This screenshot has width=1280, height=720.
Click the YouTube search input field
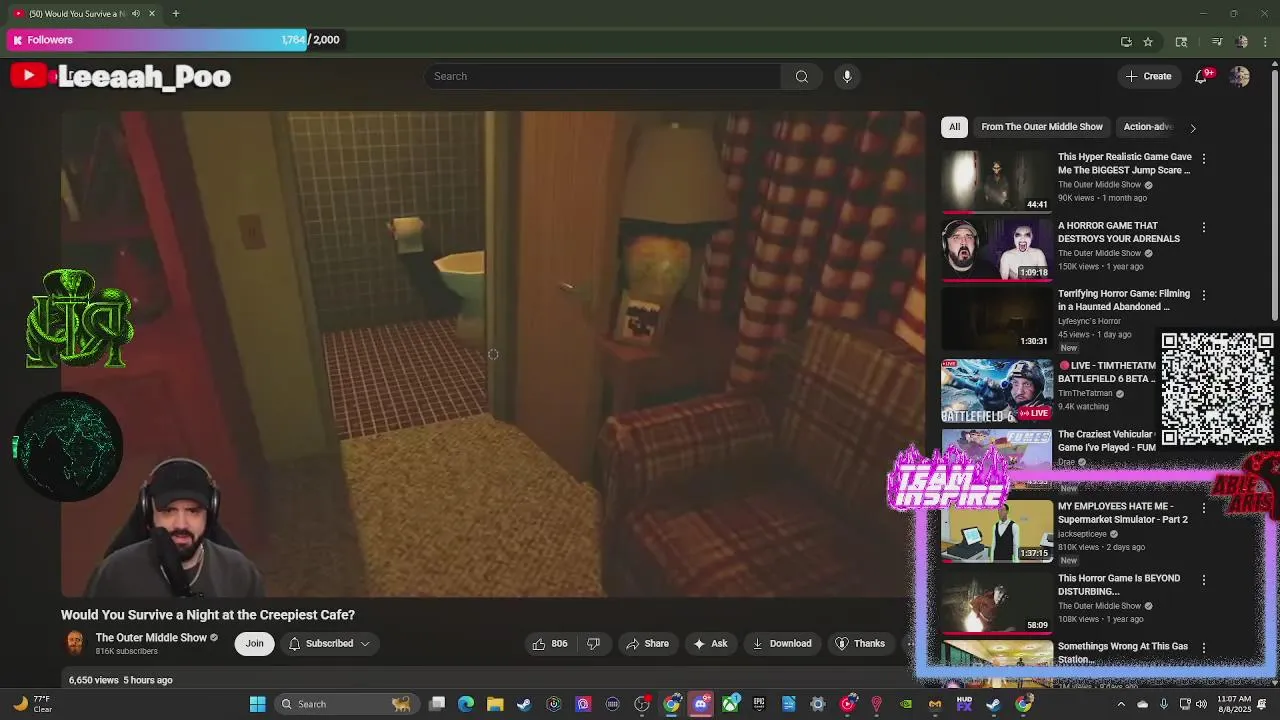tap(603, 76)
